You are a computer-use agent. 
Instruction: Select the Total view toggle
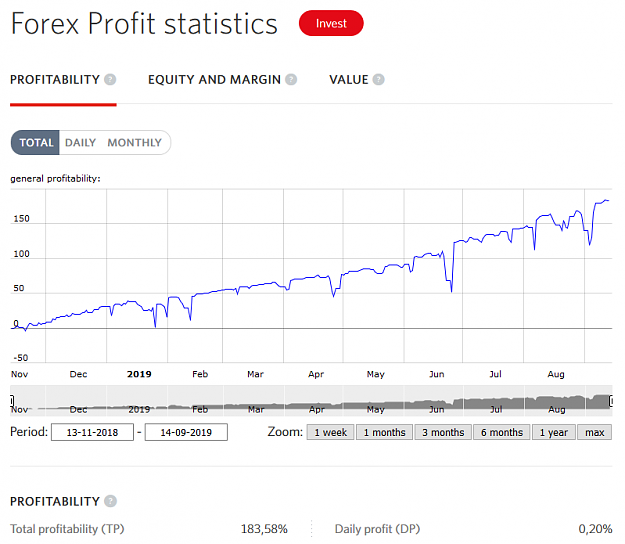coord(35,142)
